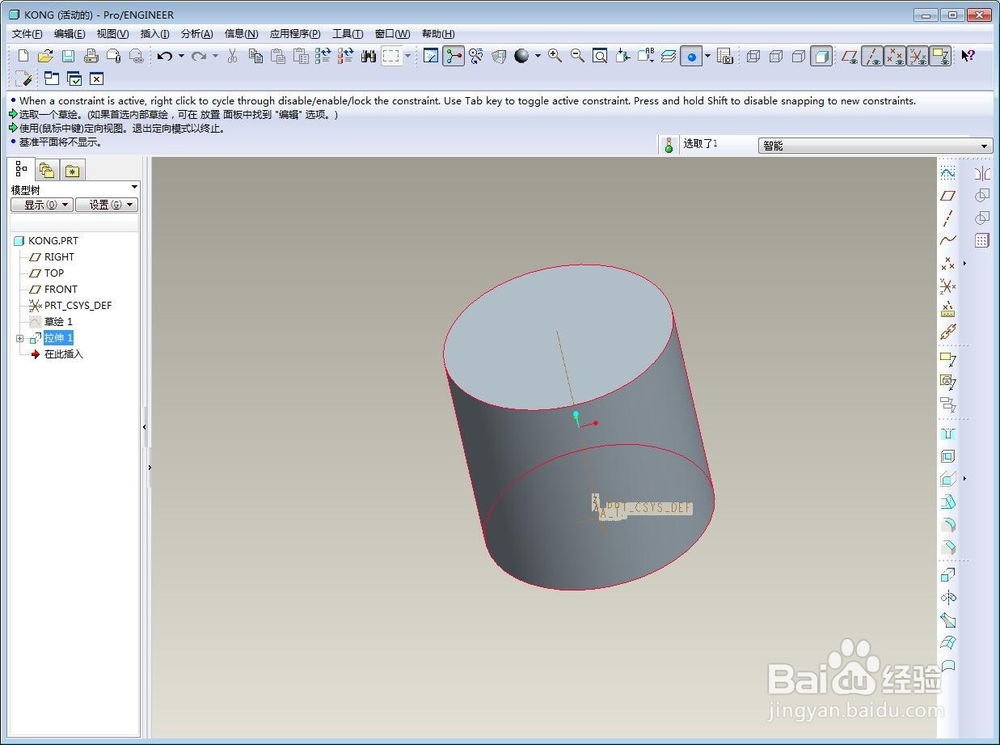The image size is (1000, 745).
Task: Open the binoculars search tool
Action: 368,56
